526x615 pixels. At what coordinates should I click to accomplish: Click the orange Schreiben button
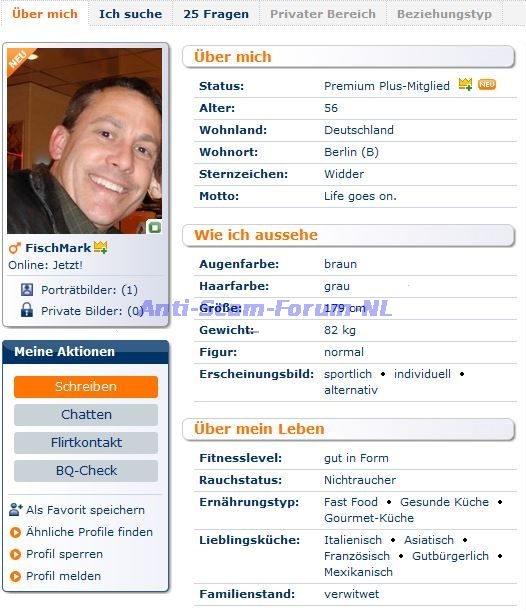86,387
